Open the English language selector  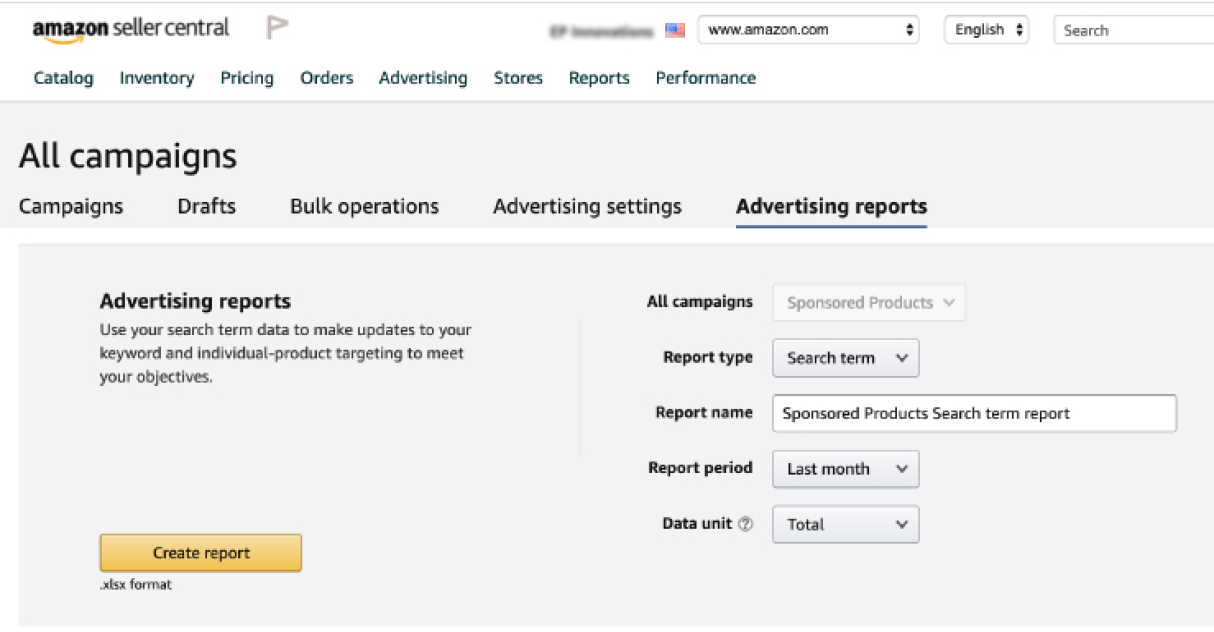[988, 30]
